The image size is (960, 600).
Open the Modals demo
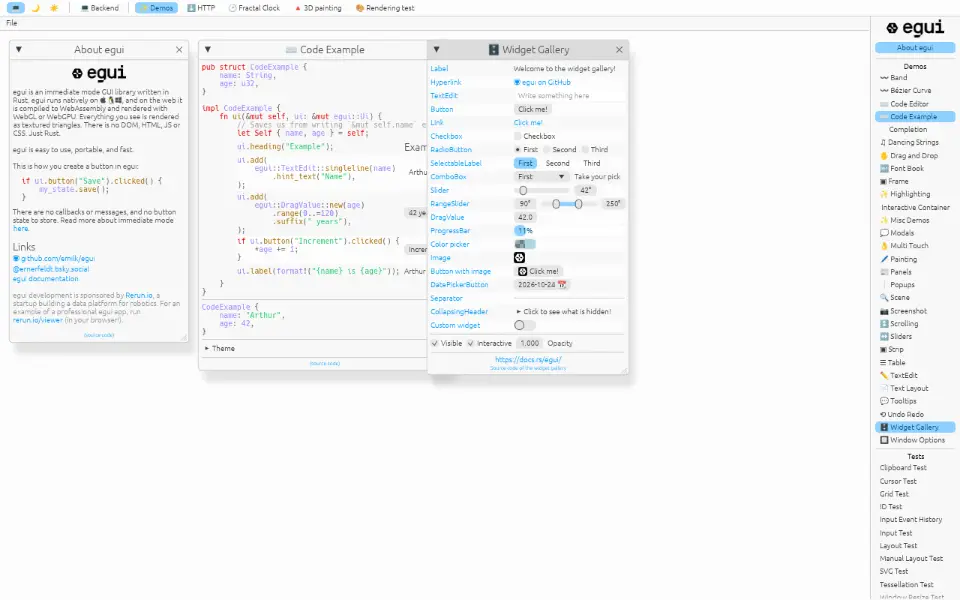897,233
